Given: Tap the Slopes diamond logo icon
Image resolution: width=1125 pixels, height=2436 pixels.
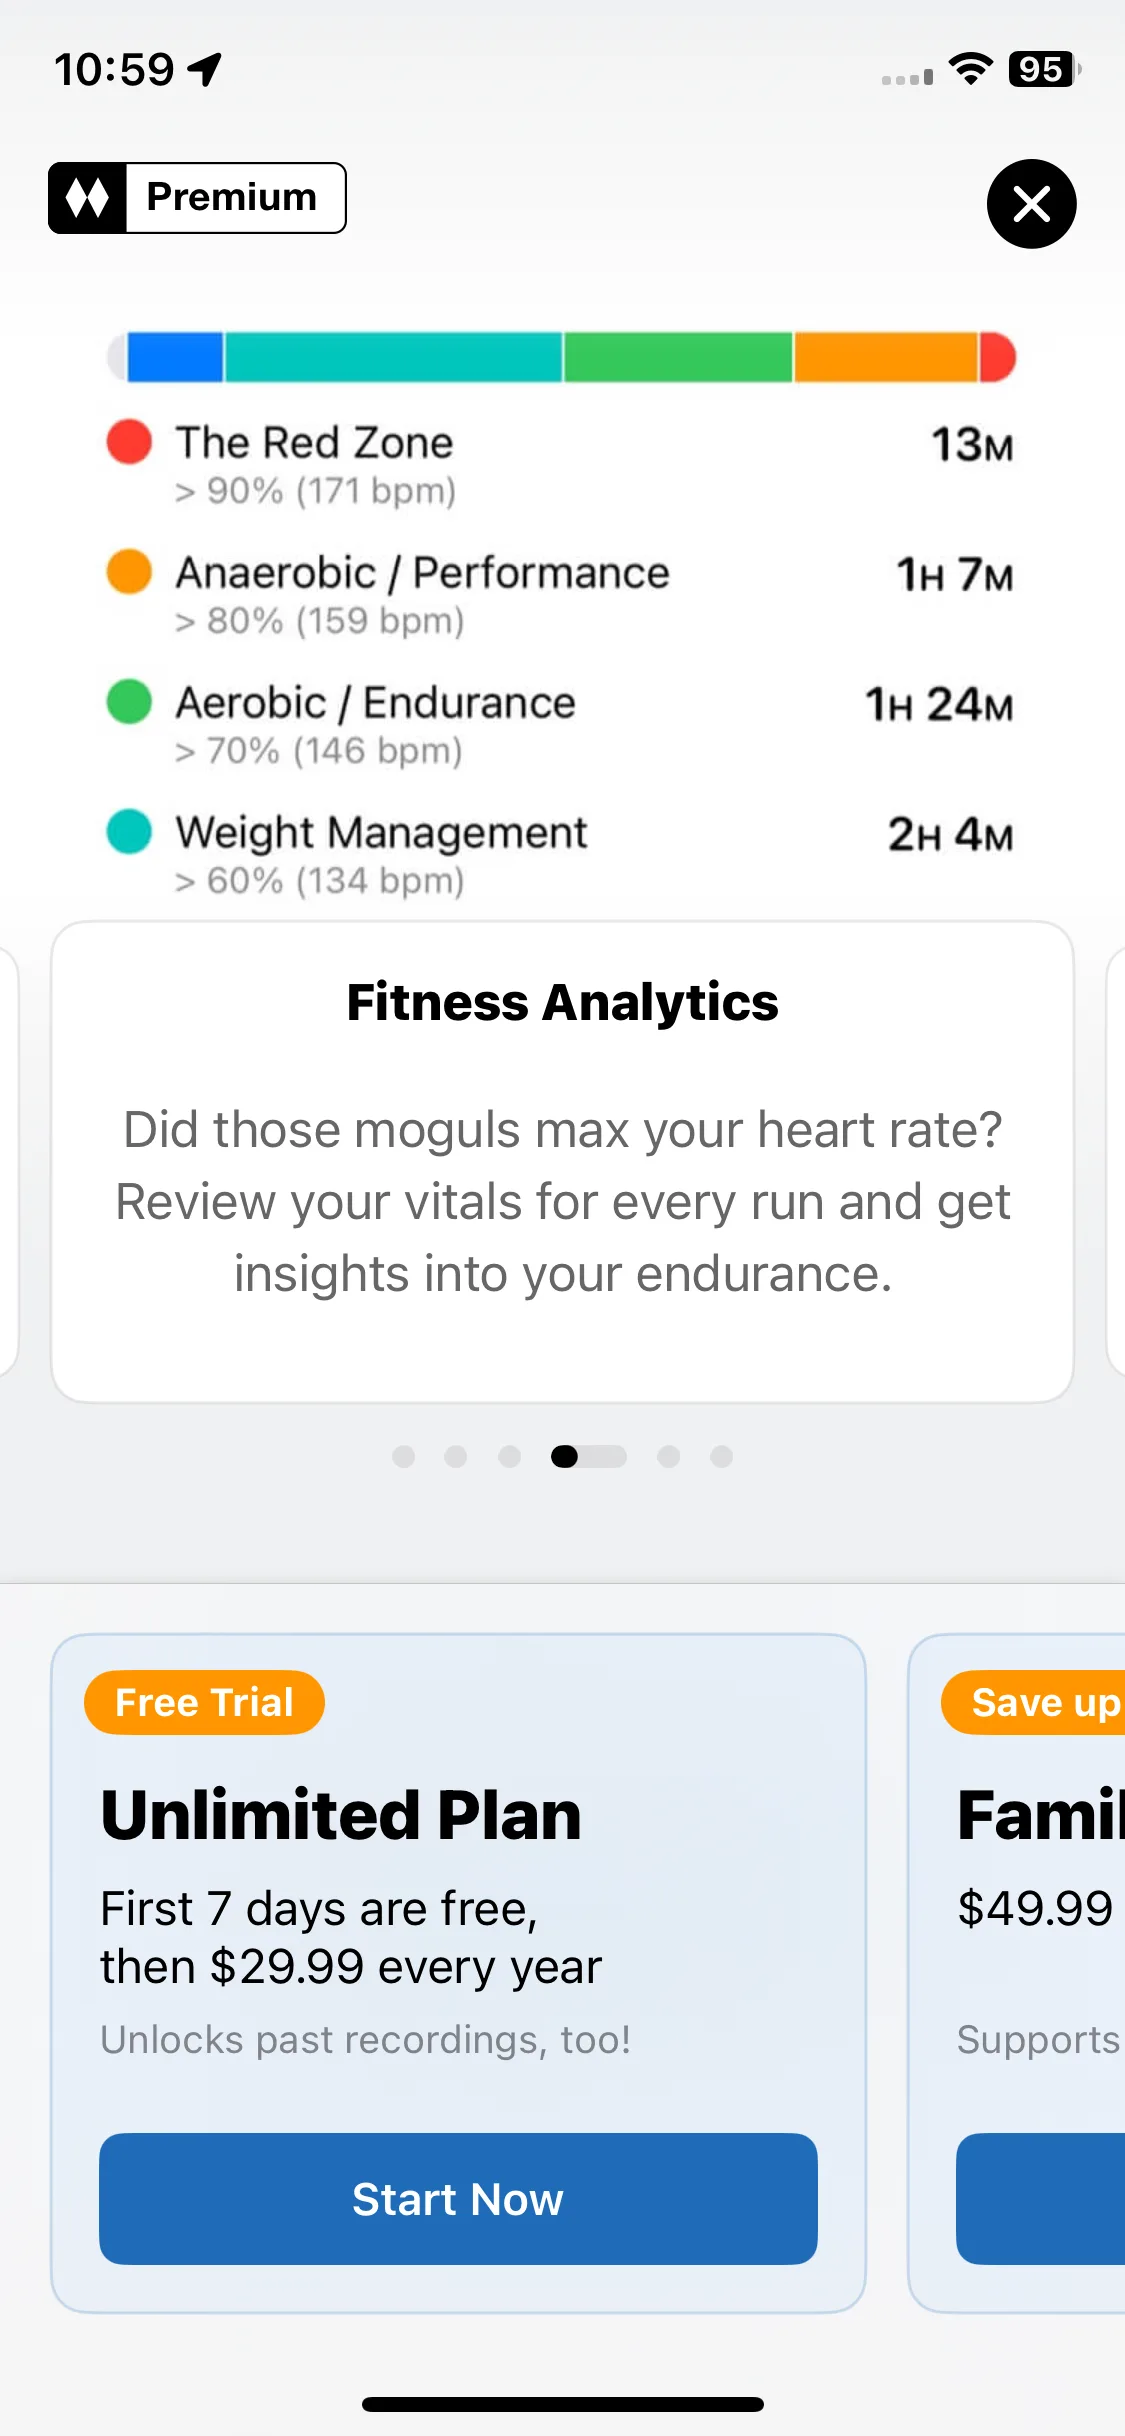Looking at the screenshot, I should click(87, 198).
